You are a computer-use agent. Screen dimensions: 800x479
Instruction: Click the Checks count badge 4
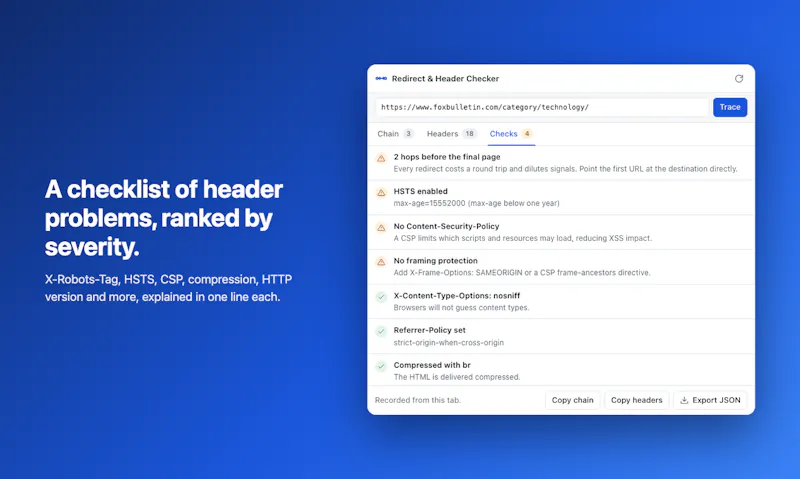point(527,134)
